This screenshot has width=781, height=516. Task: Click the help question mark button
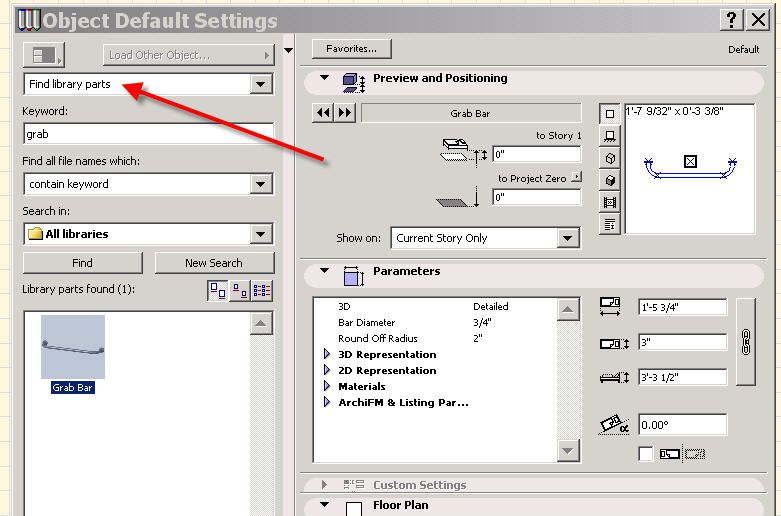(731, 20)
